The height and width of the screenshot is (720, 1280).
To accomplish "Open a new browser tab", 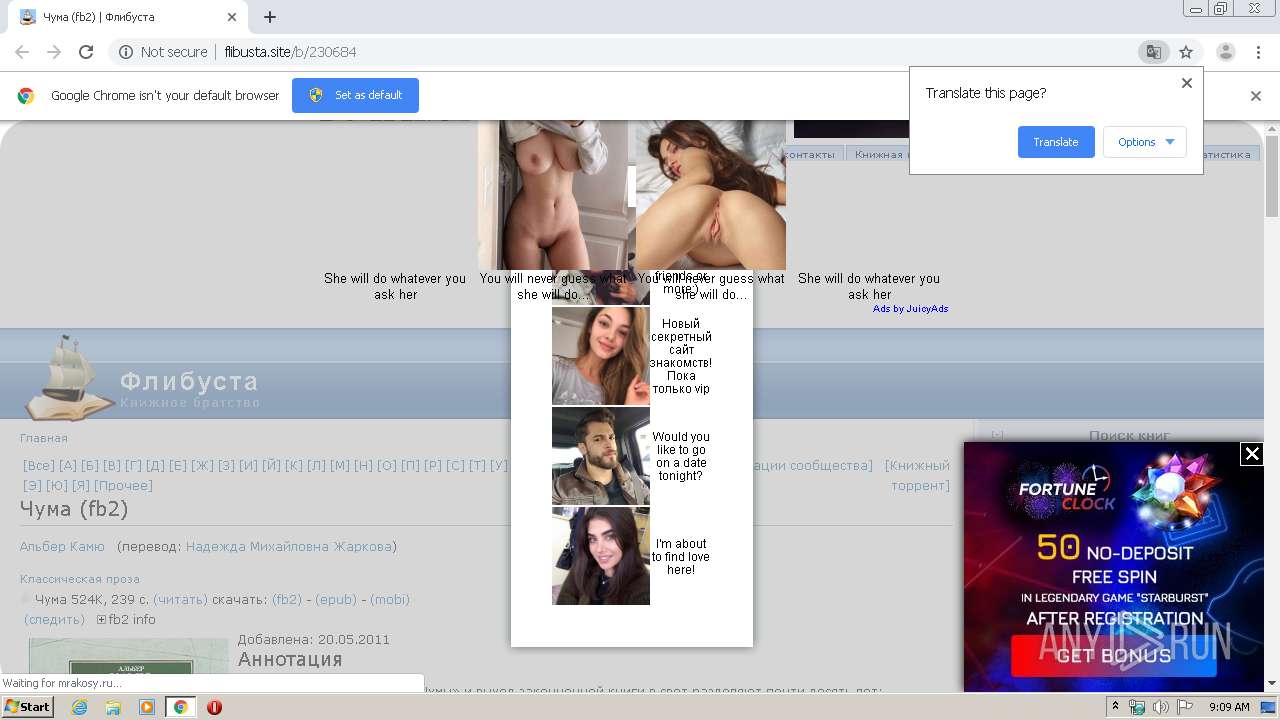I will (x=270, y=17).
